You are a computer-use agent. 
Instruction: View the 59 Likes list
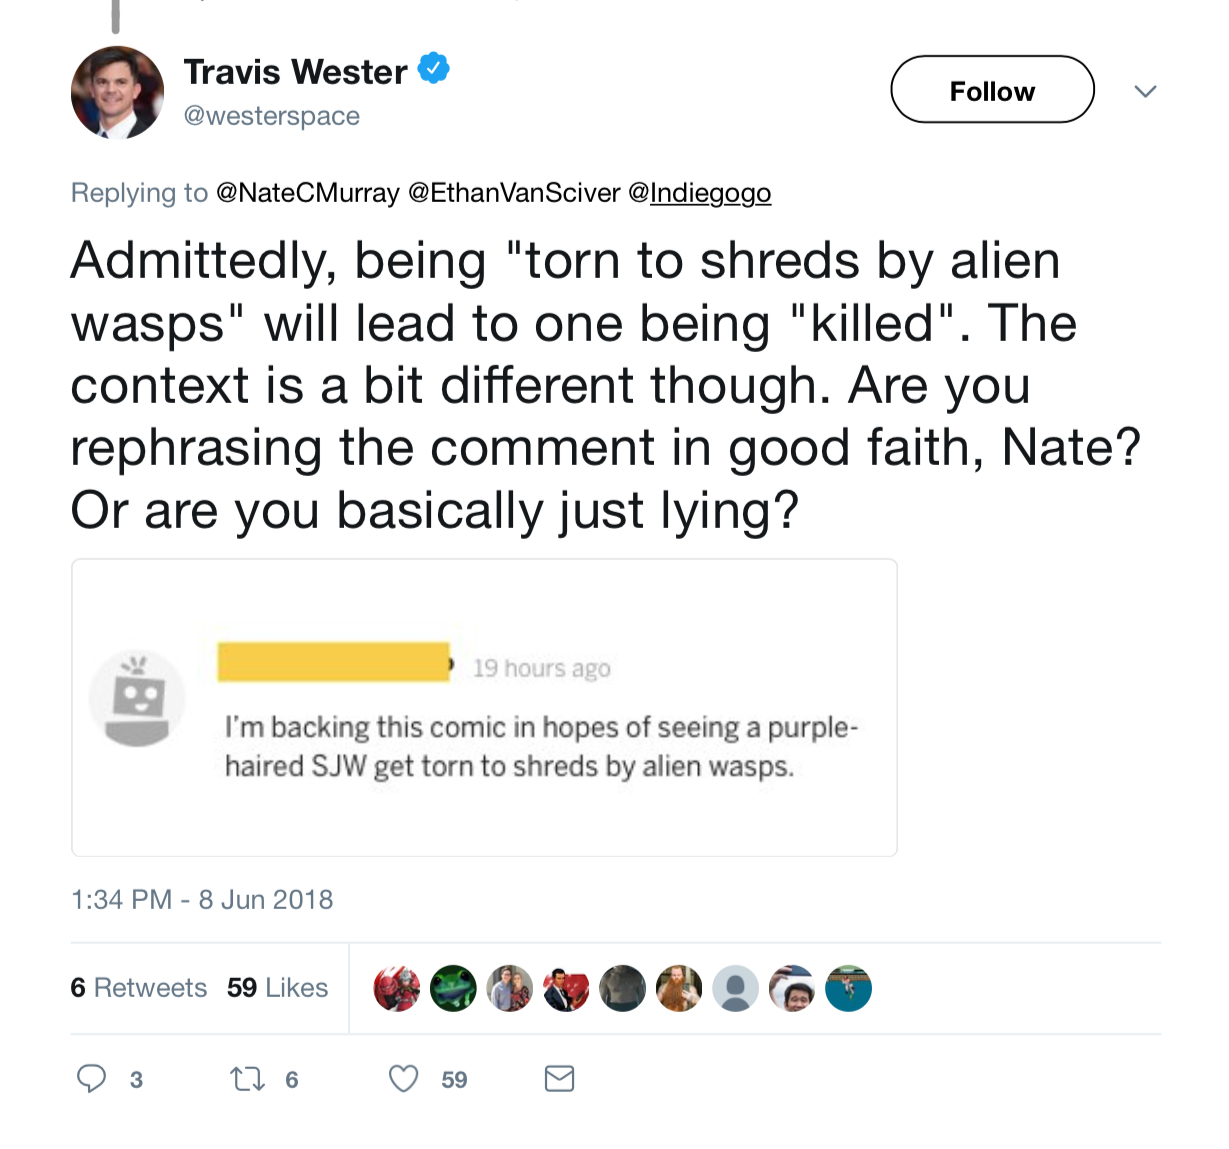277,987
